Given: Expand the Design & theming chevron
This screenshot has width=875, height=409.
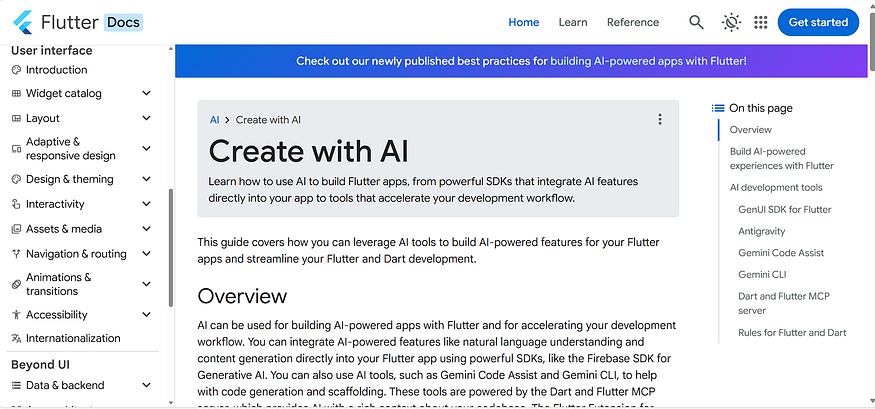Looking at the screenshot, I should click(146, 179).
